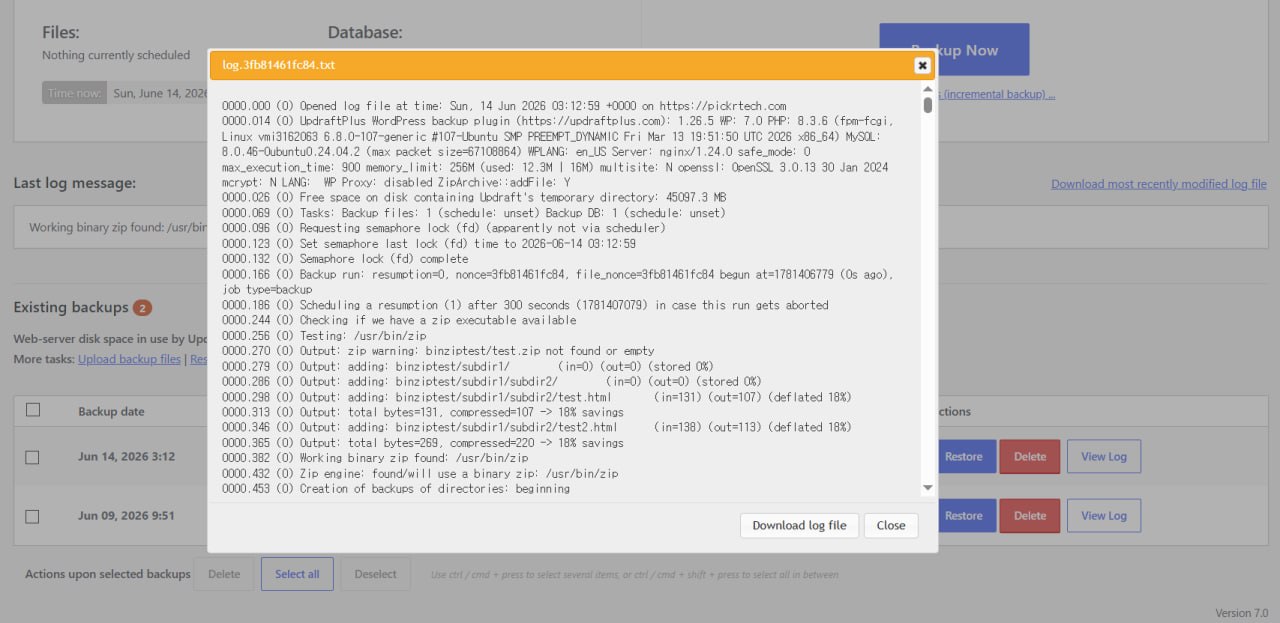
Task: Click the 'Checking if we have a zip executable available' line
Action: click(399, 320)
